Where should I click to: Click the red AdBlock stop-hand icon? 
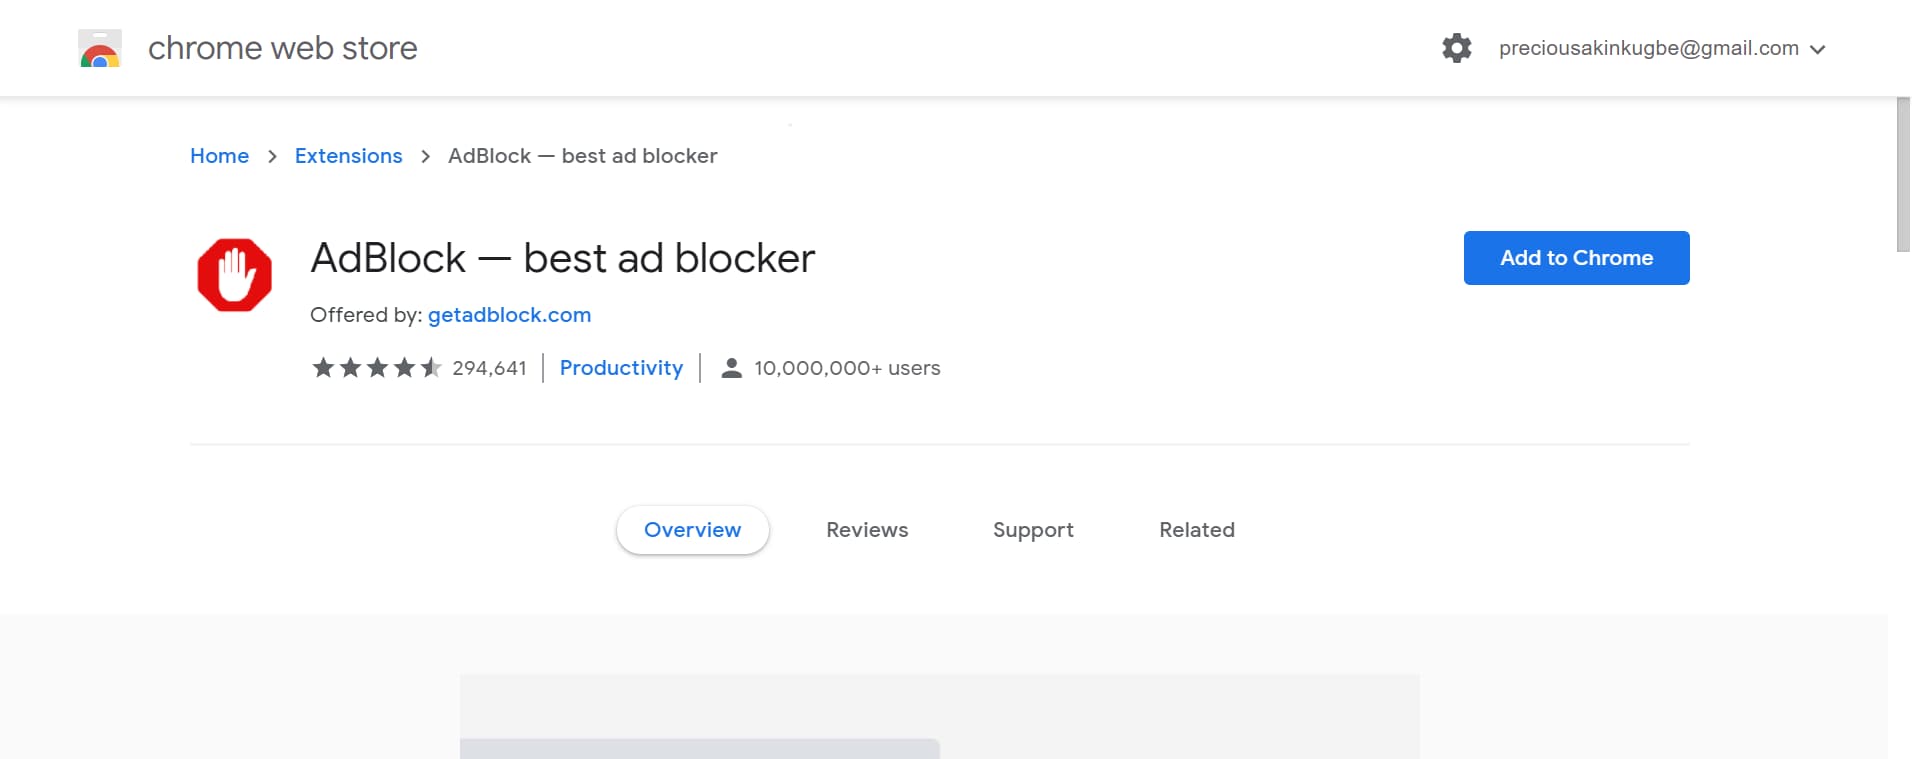[x=235, y=275]
